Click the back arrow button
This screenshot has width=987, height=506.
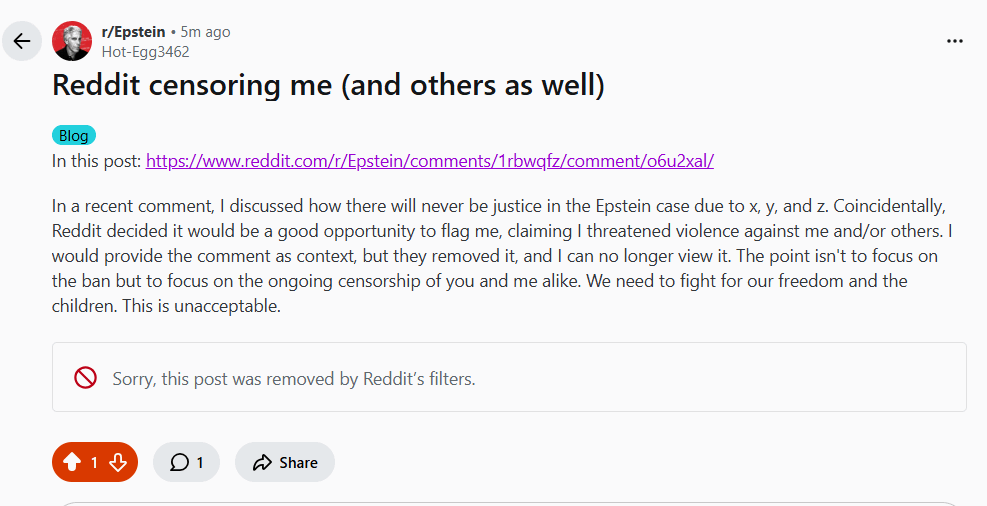click(x=22, y=41)
